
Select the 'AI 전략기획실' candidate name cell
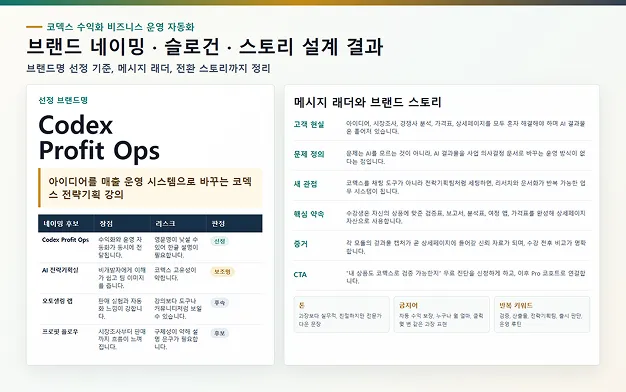click(x=60, y=270)
